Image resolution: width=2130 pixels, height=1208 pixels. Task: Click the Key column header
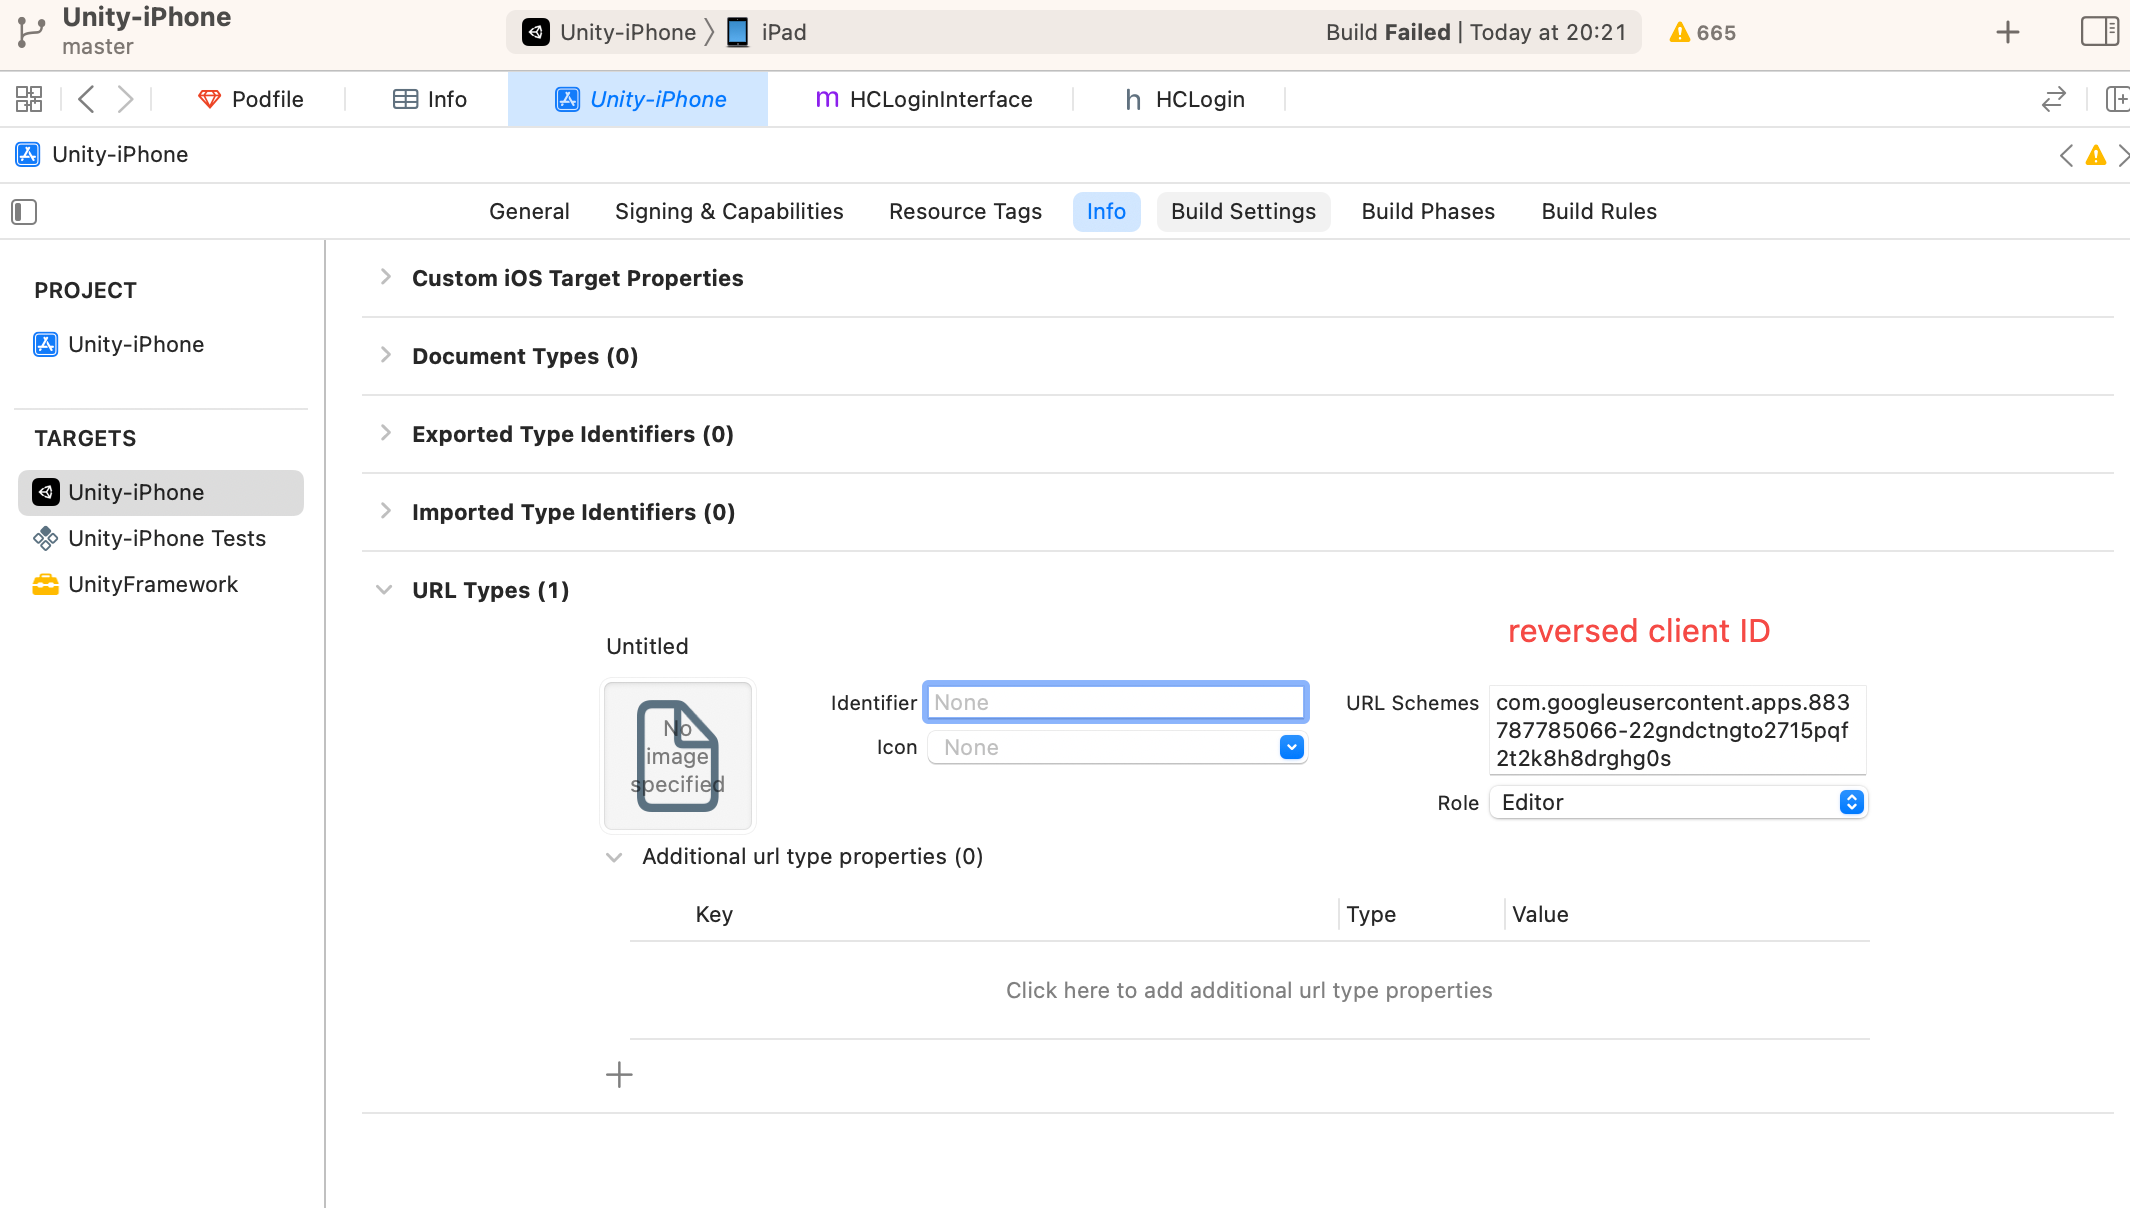(x=714, y=914)
